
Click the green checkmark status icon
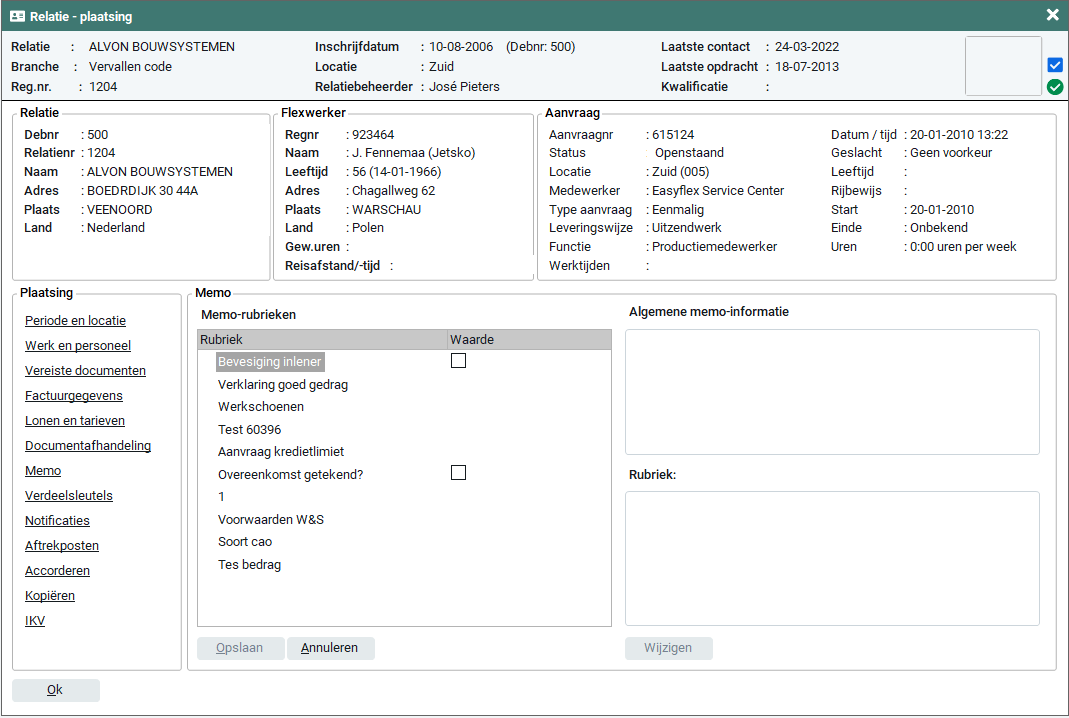(1055, 87)
